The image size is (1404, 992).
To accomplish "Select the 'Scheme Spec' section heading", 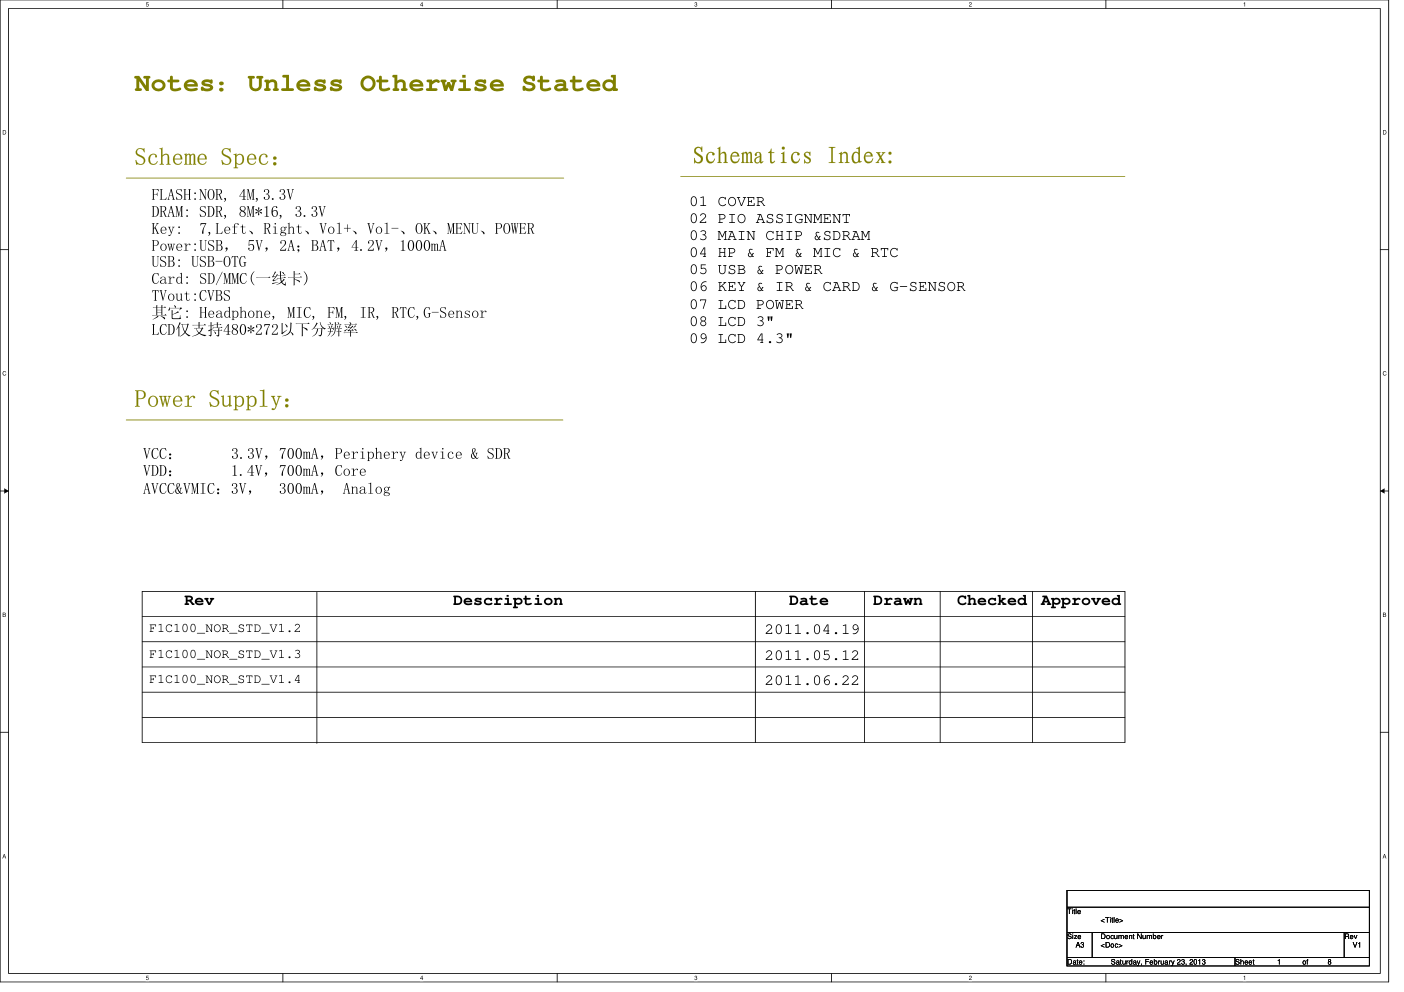I will tap(206, 158).
